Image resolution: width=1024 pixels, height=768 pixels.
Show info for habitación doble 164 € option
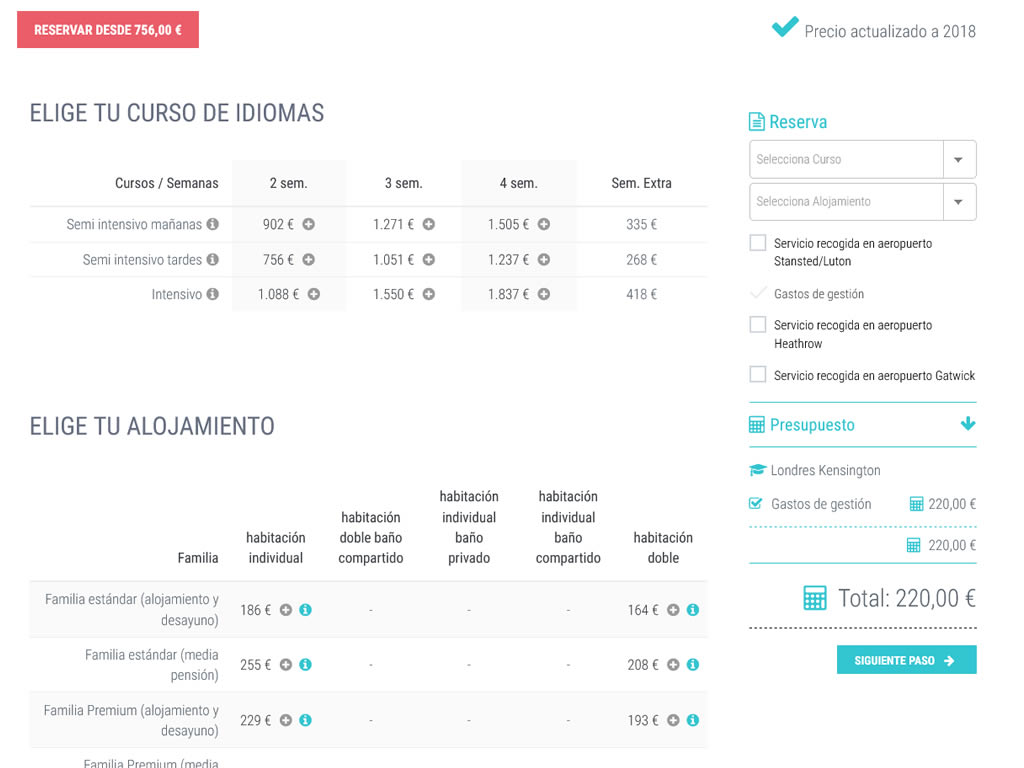(x=692, y=610)
